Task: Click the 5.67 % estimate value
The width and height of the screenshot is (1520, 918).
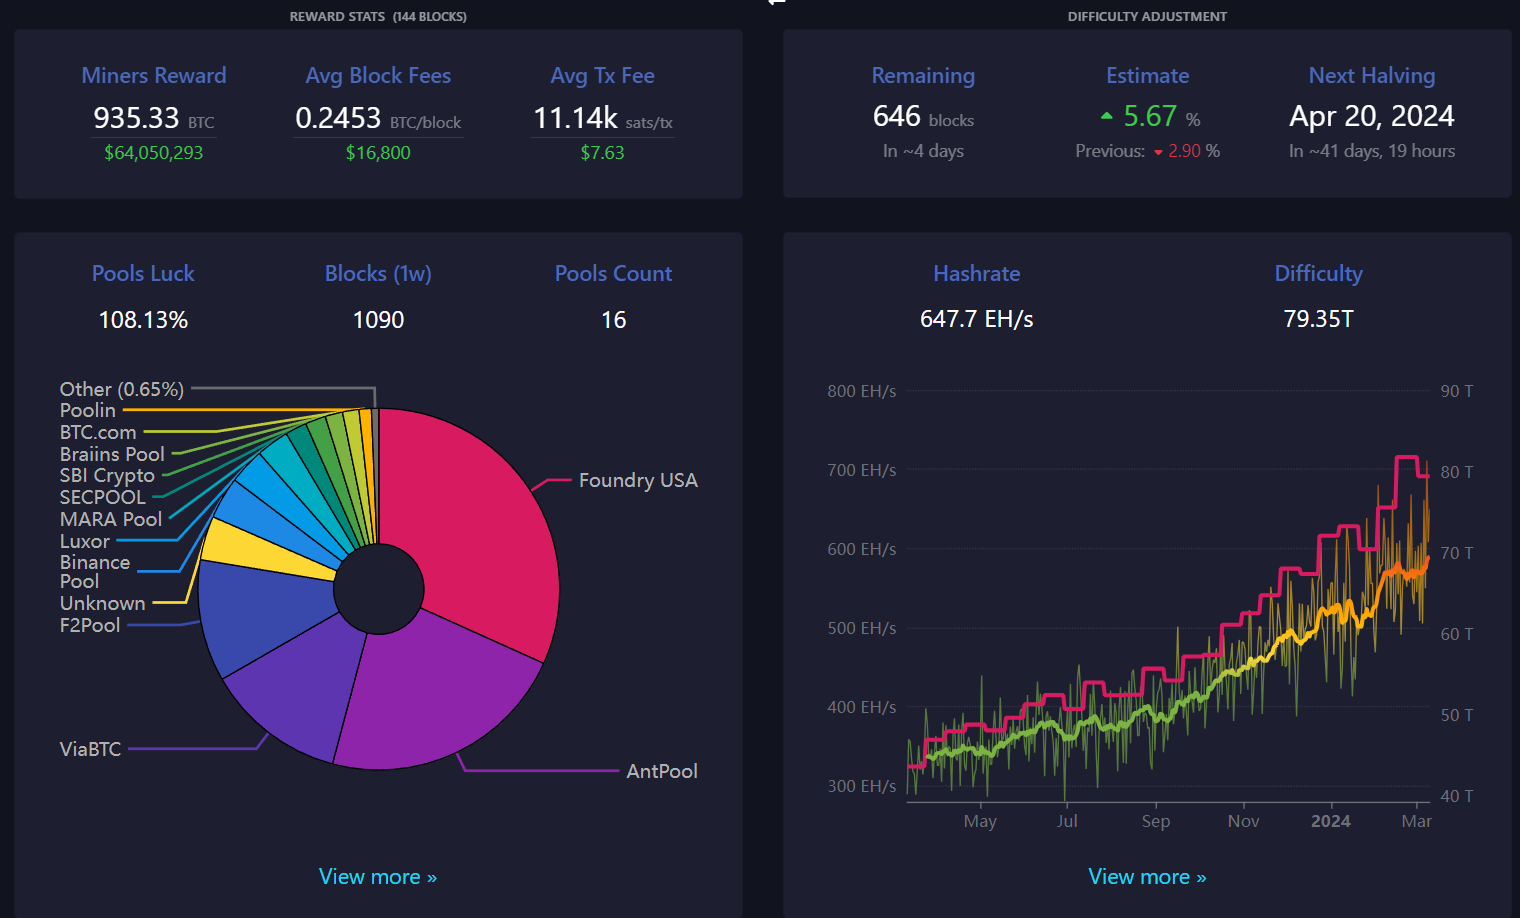Action: [1161, 117]
